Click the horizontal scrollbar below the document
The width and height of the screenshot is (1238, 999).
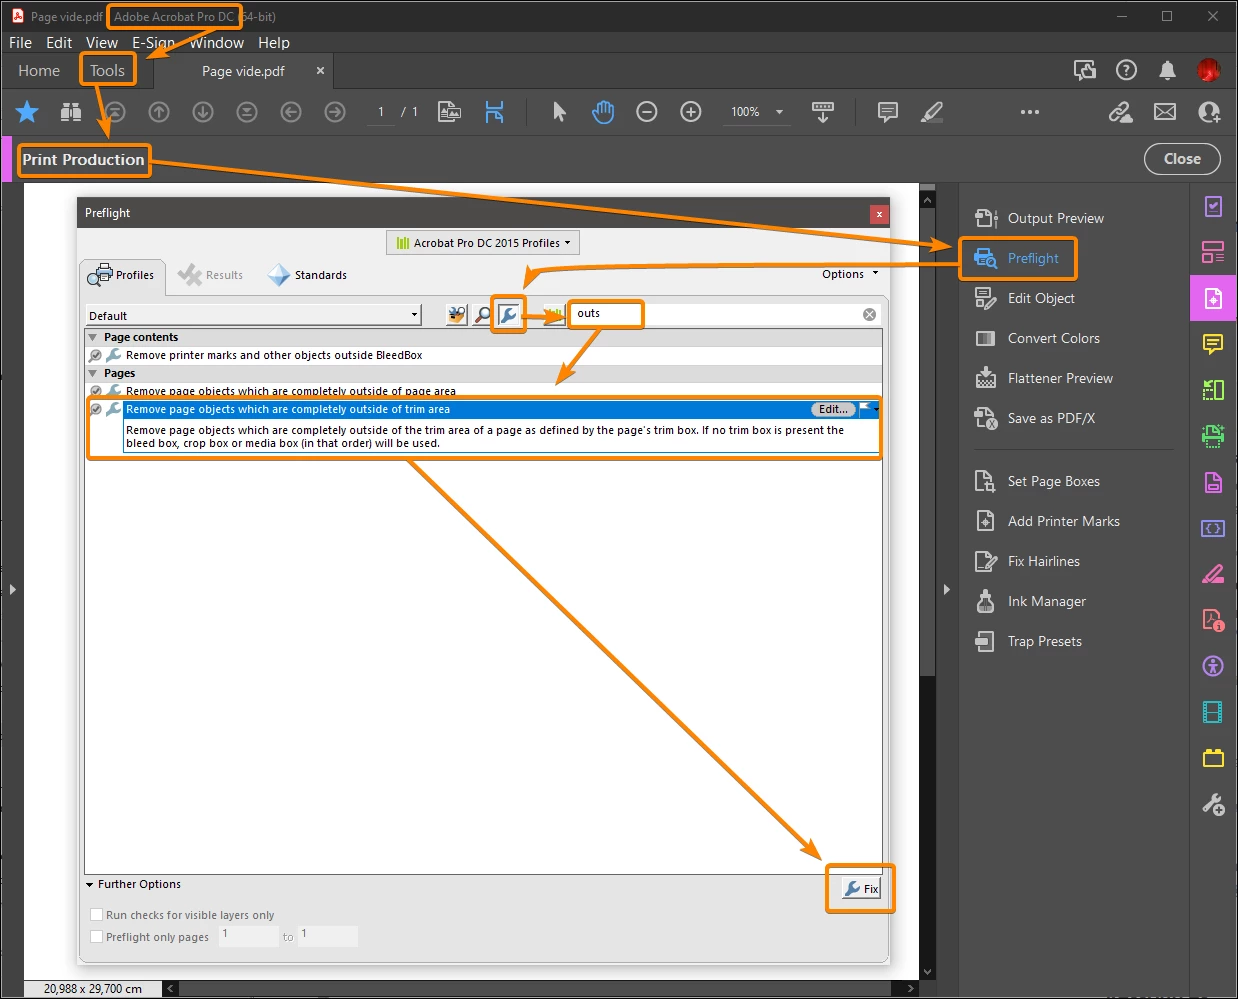[540, 988]
